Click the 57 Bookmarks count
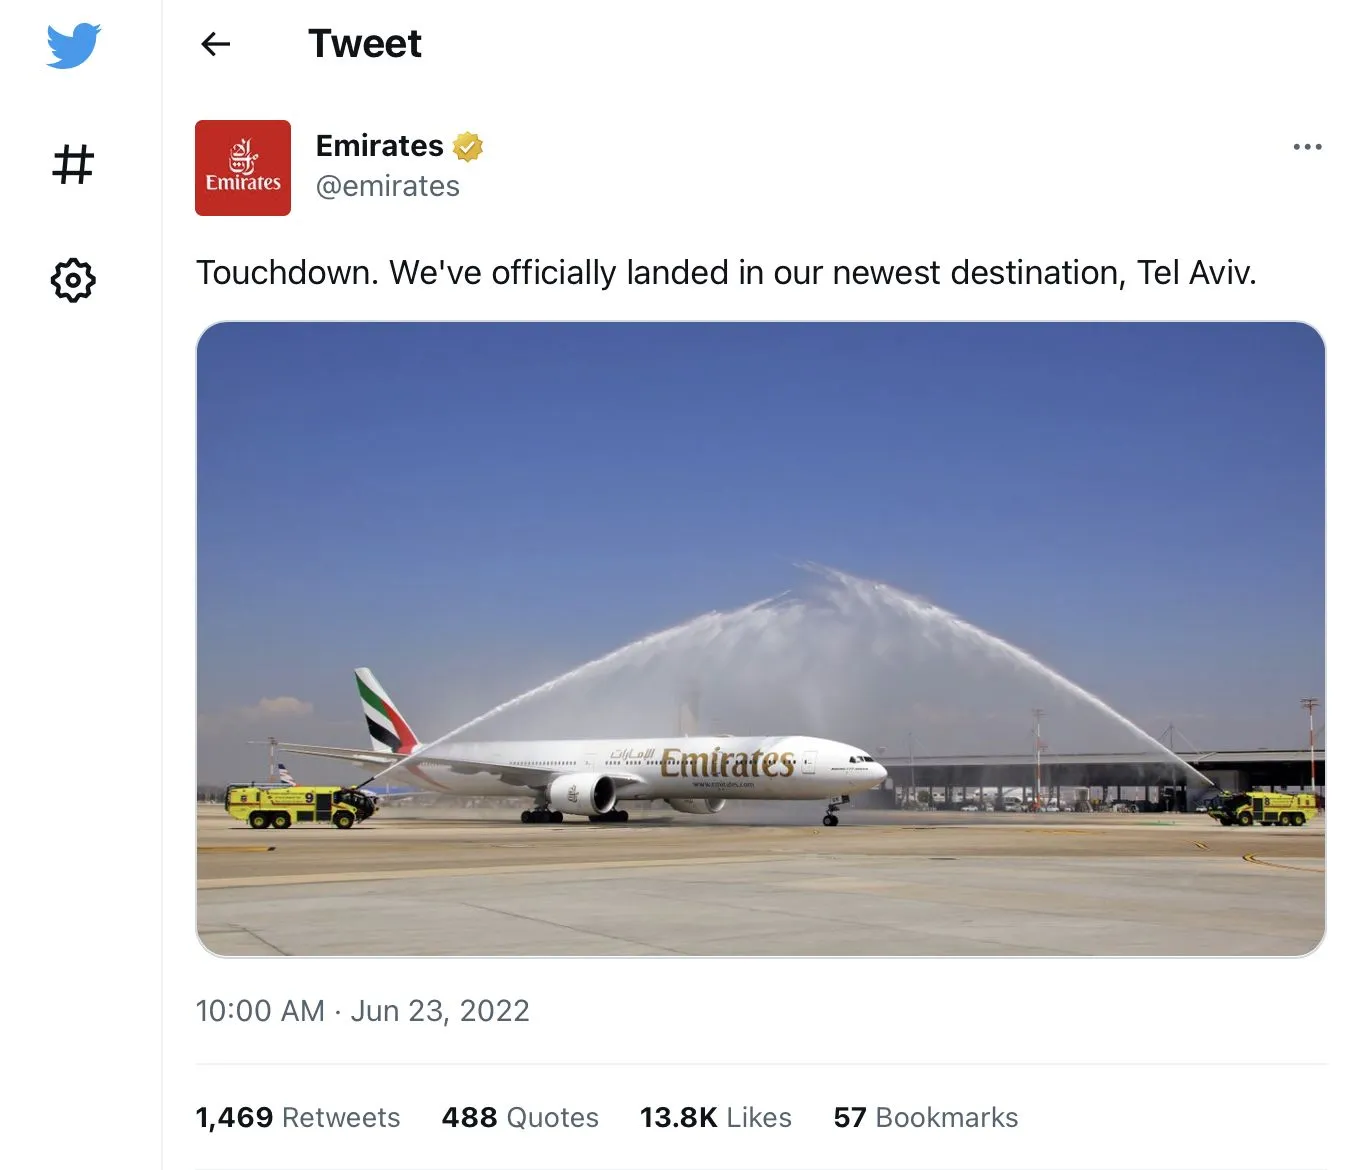Viewport: 1348px width, 1170px height. point(926,1117)
